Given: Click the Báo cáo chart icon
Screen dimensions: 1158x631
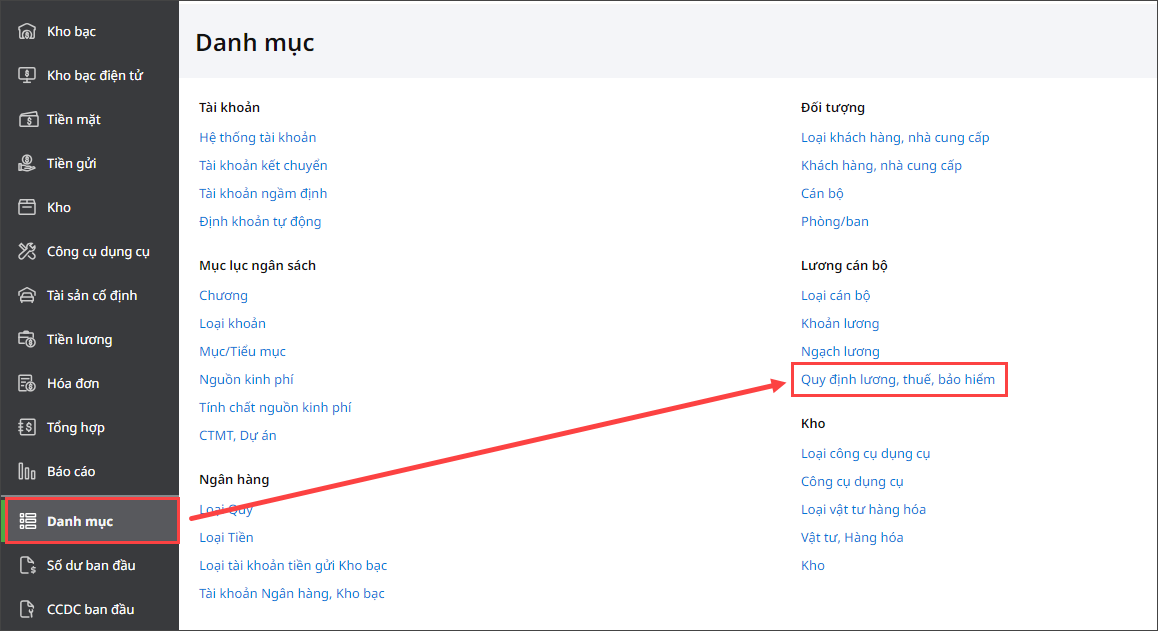Looking at the screenshot, I should point(27,471).
